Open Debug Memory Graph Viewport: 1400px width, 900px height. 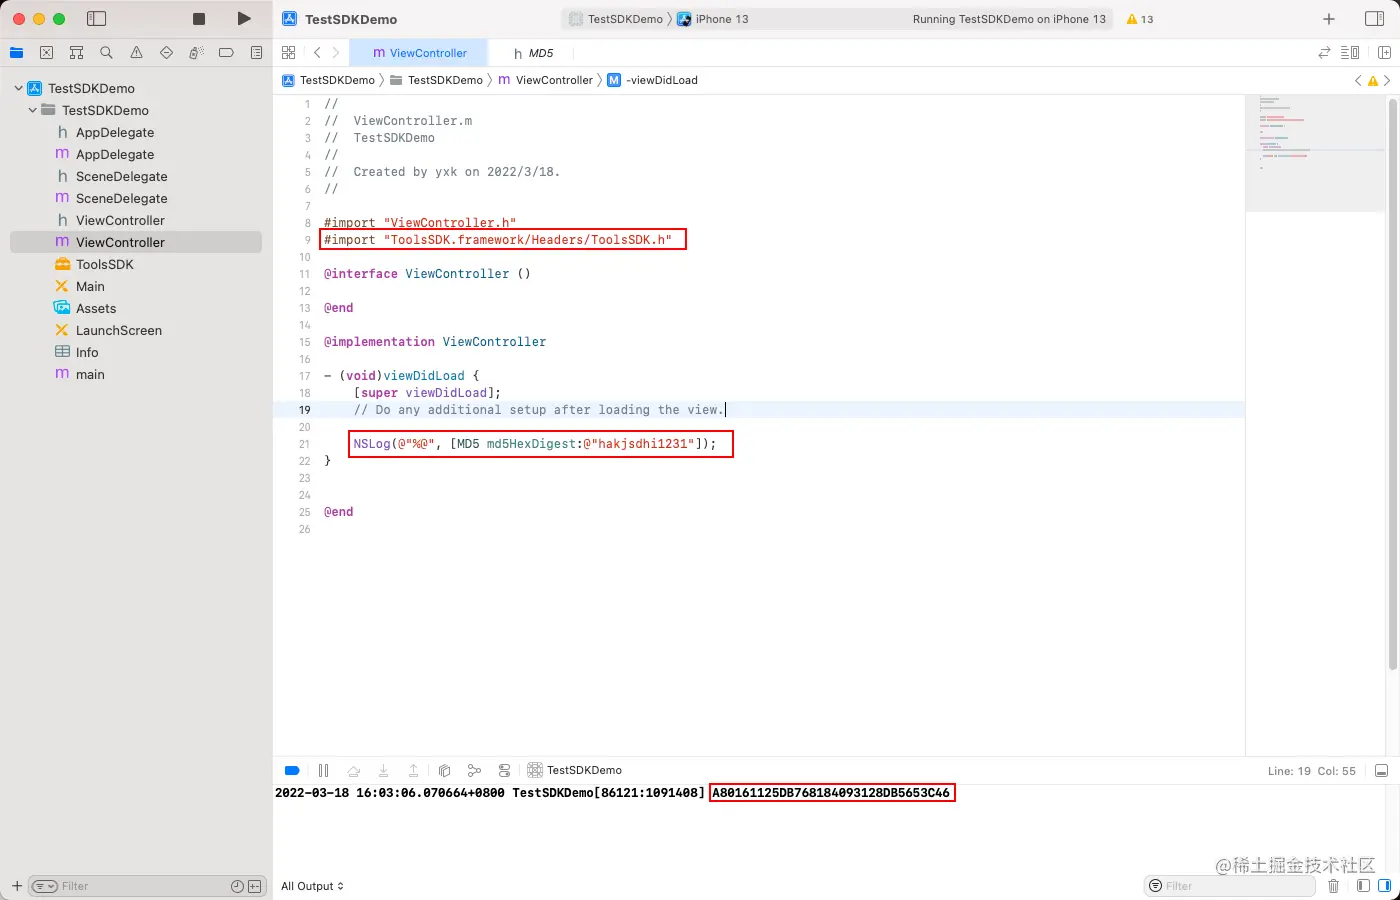[x=474, y=770]
